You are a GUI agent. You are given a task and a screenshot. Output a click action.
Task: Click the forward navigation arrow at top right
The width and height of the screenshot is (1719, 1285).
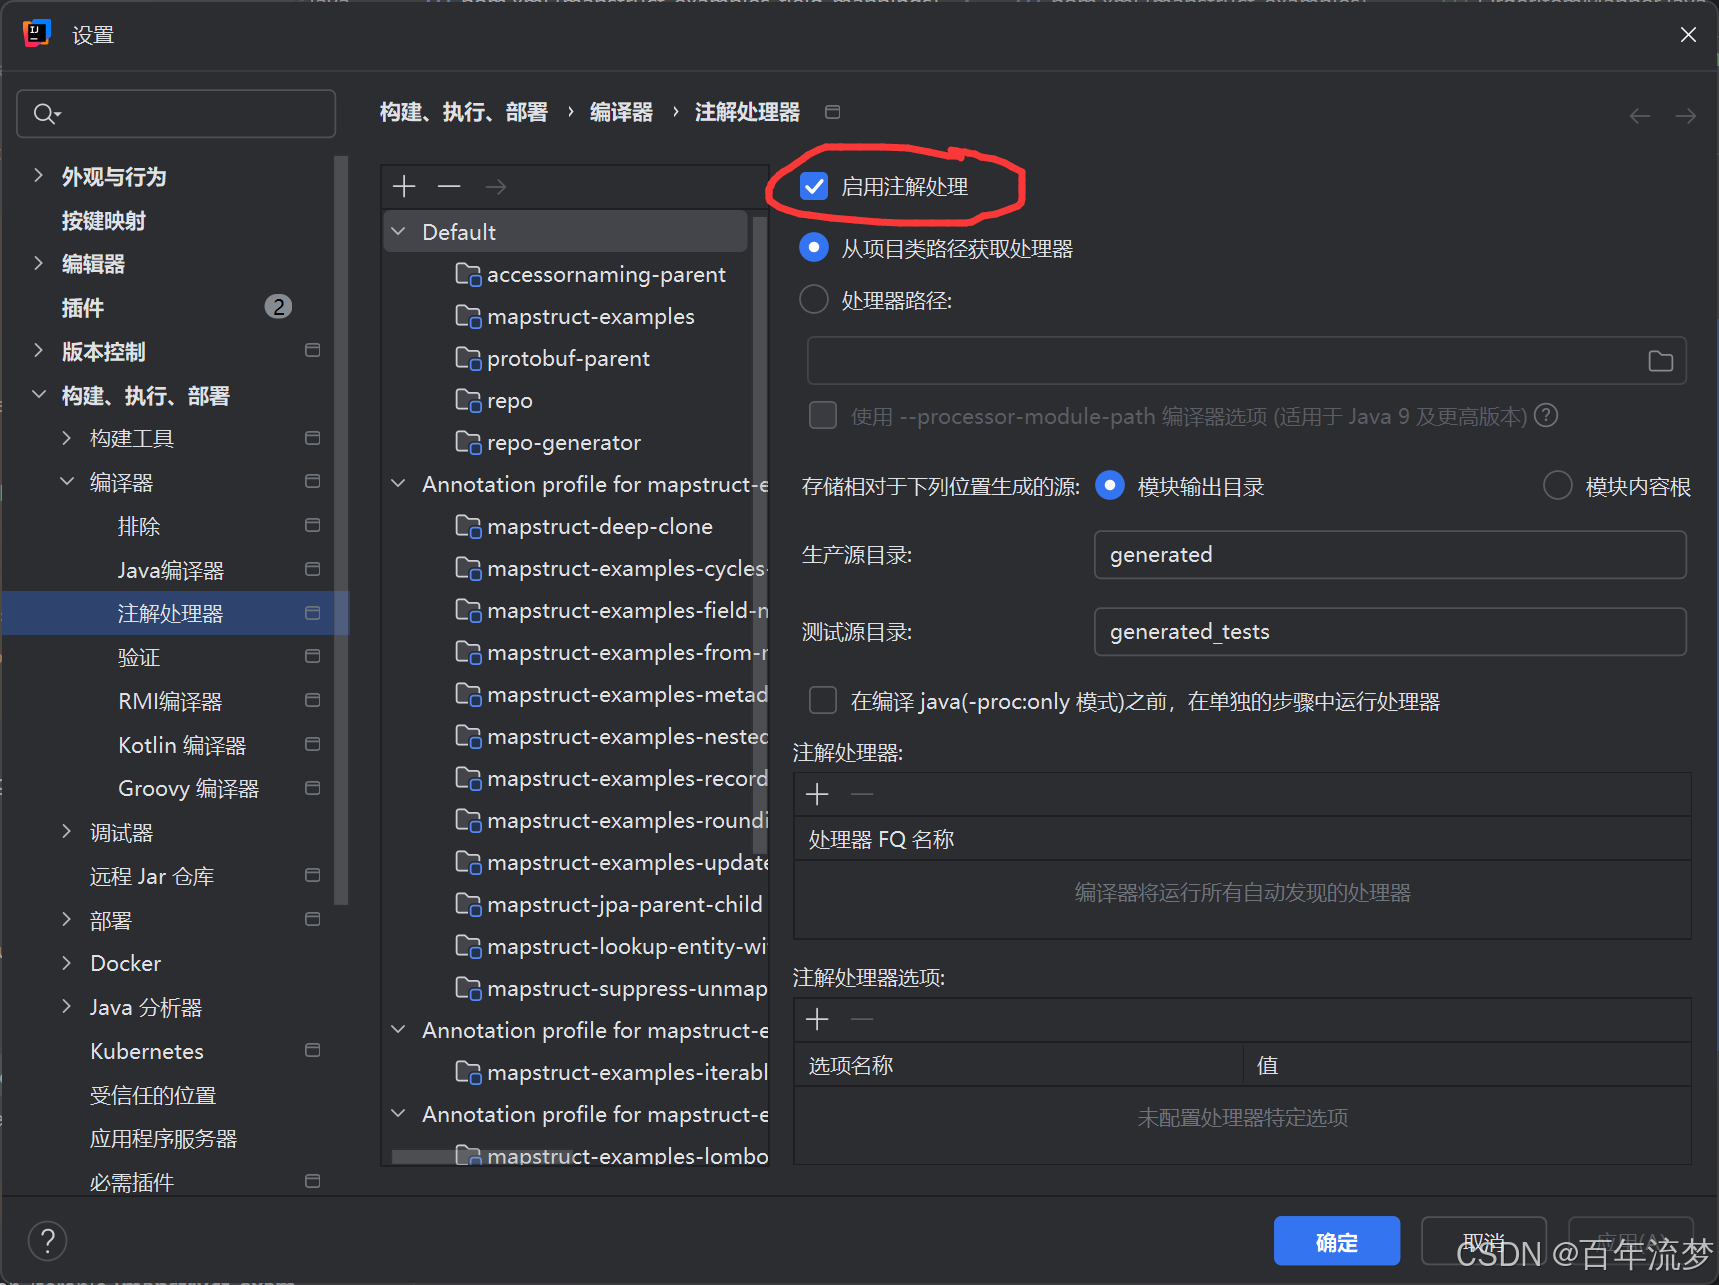point(1687,115)
